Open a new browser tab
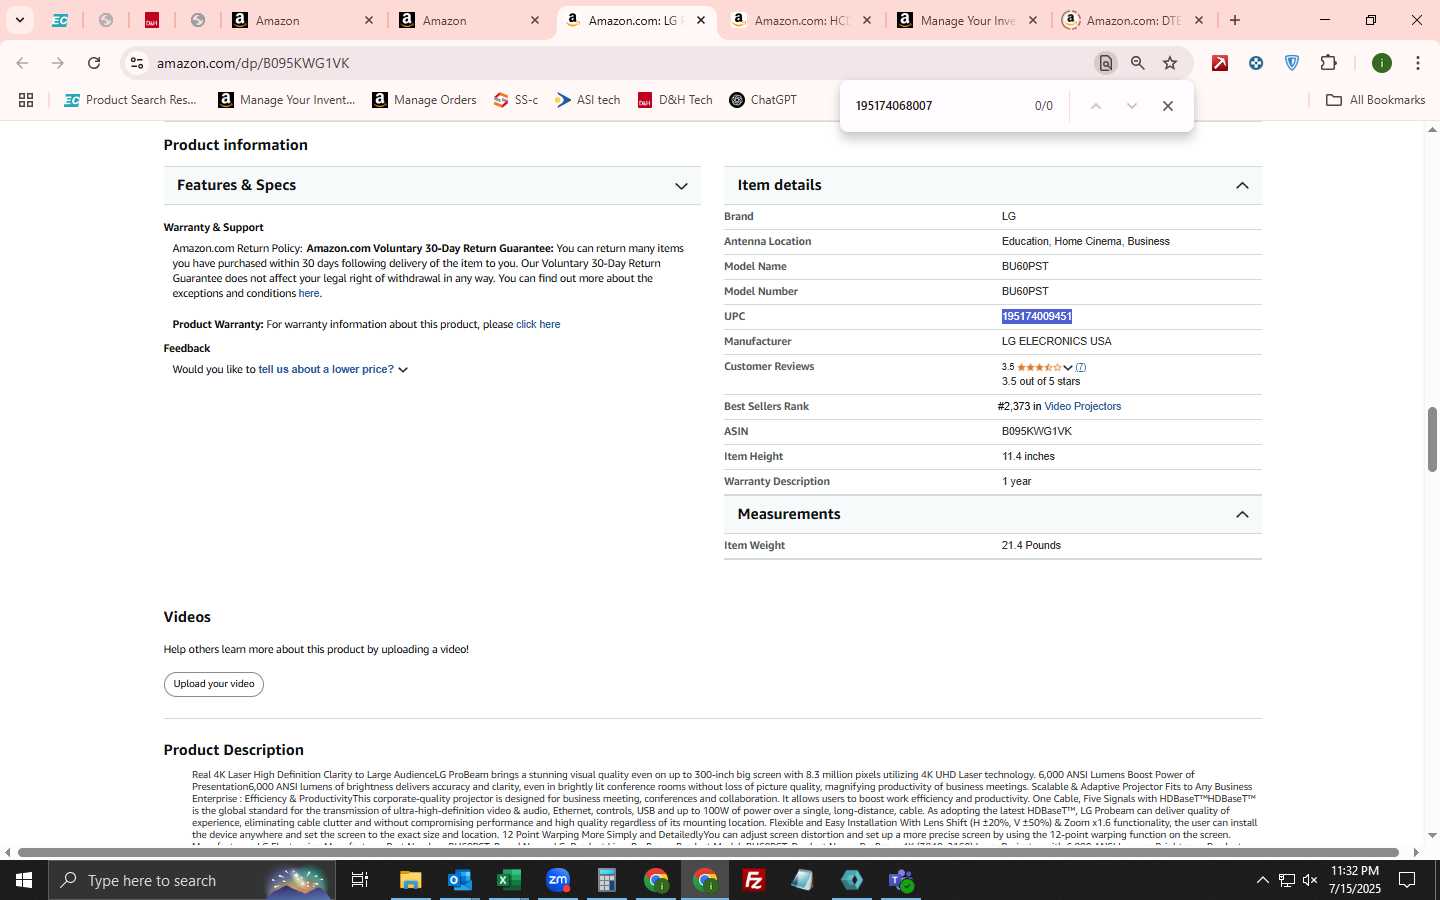The image size is (1440, 900). pyautogui.click(x=1235, y=20)
